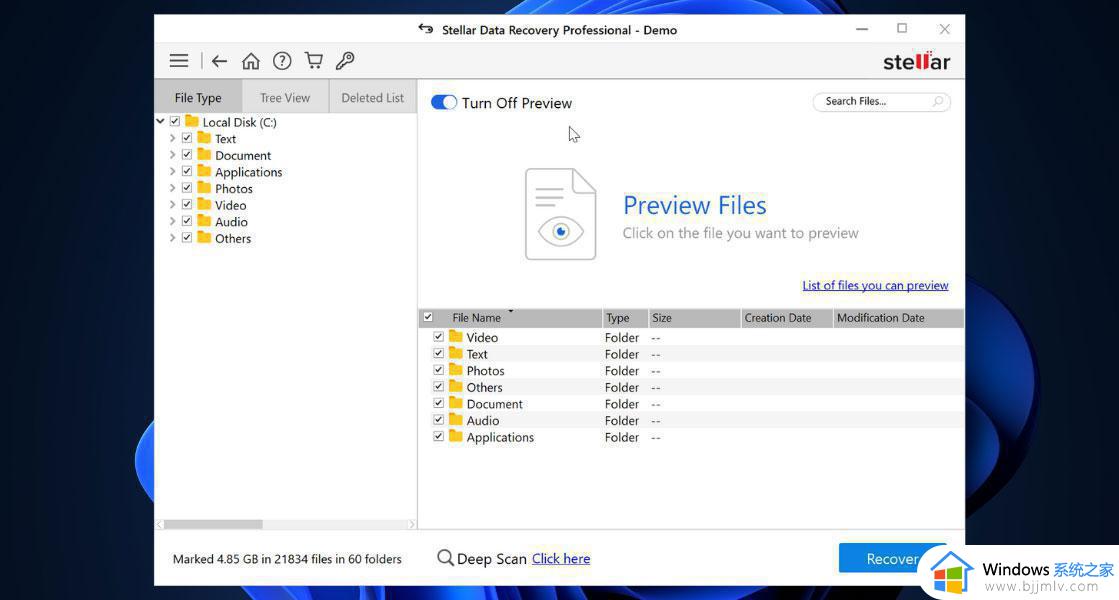This screenshot has width=1119, height=600.
Task: Collapse the Local Disk (C:) tree node
Action: 161,121
